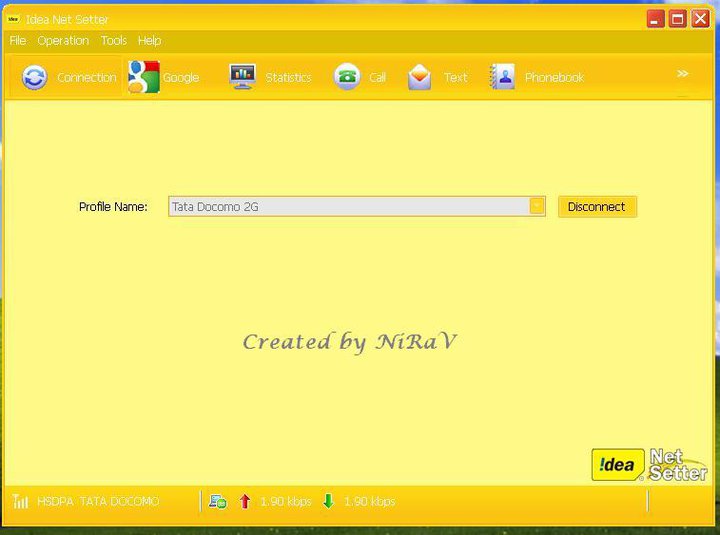Click the network connection status icon
The height and width of the screenshot is (535, 720).
(x=217, y=501)
